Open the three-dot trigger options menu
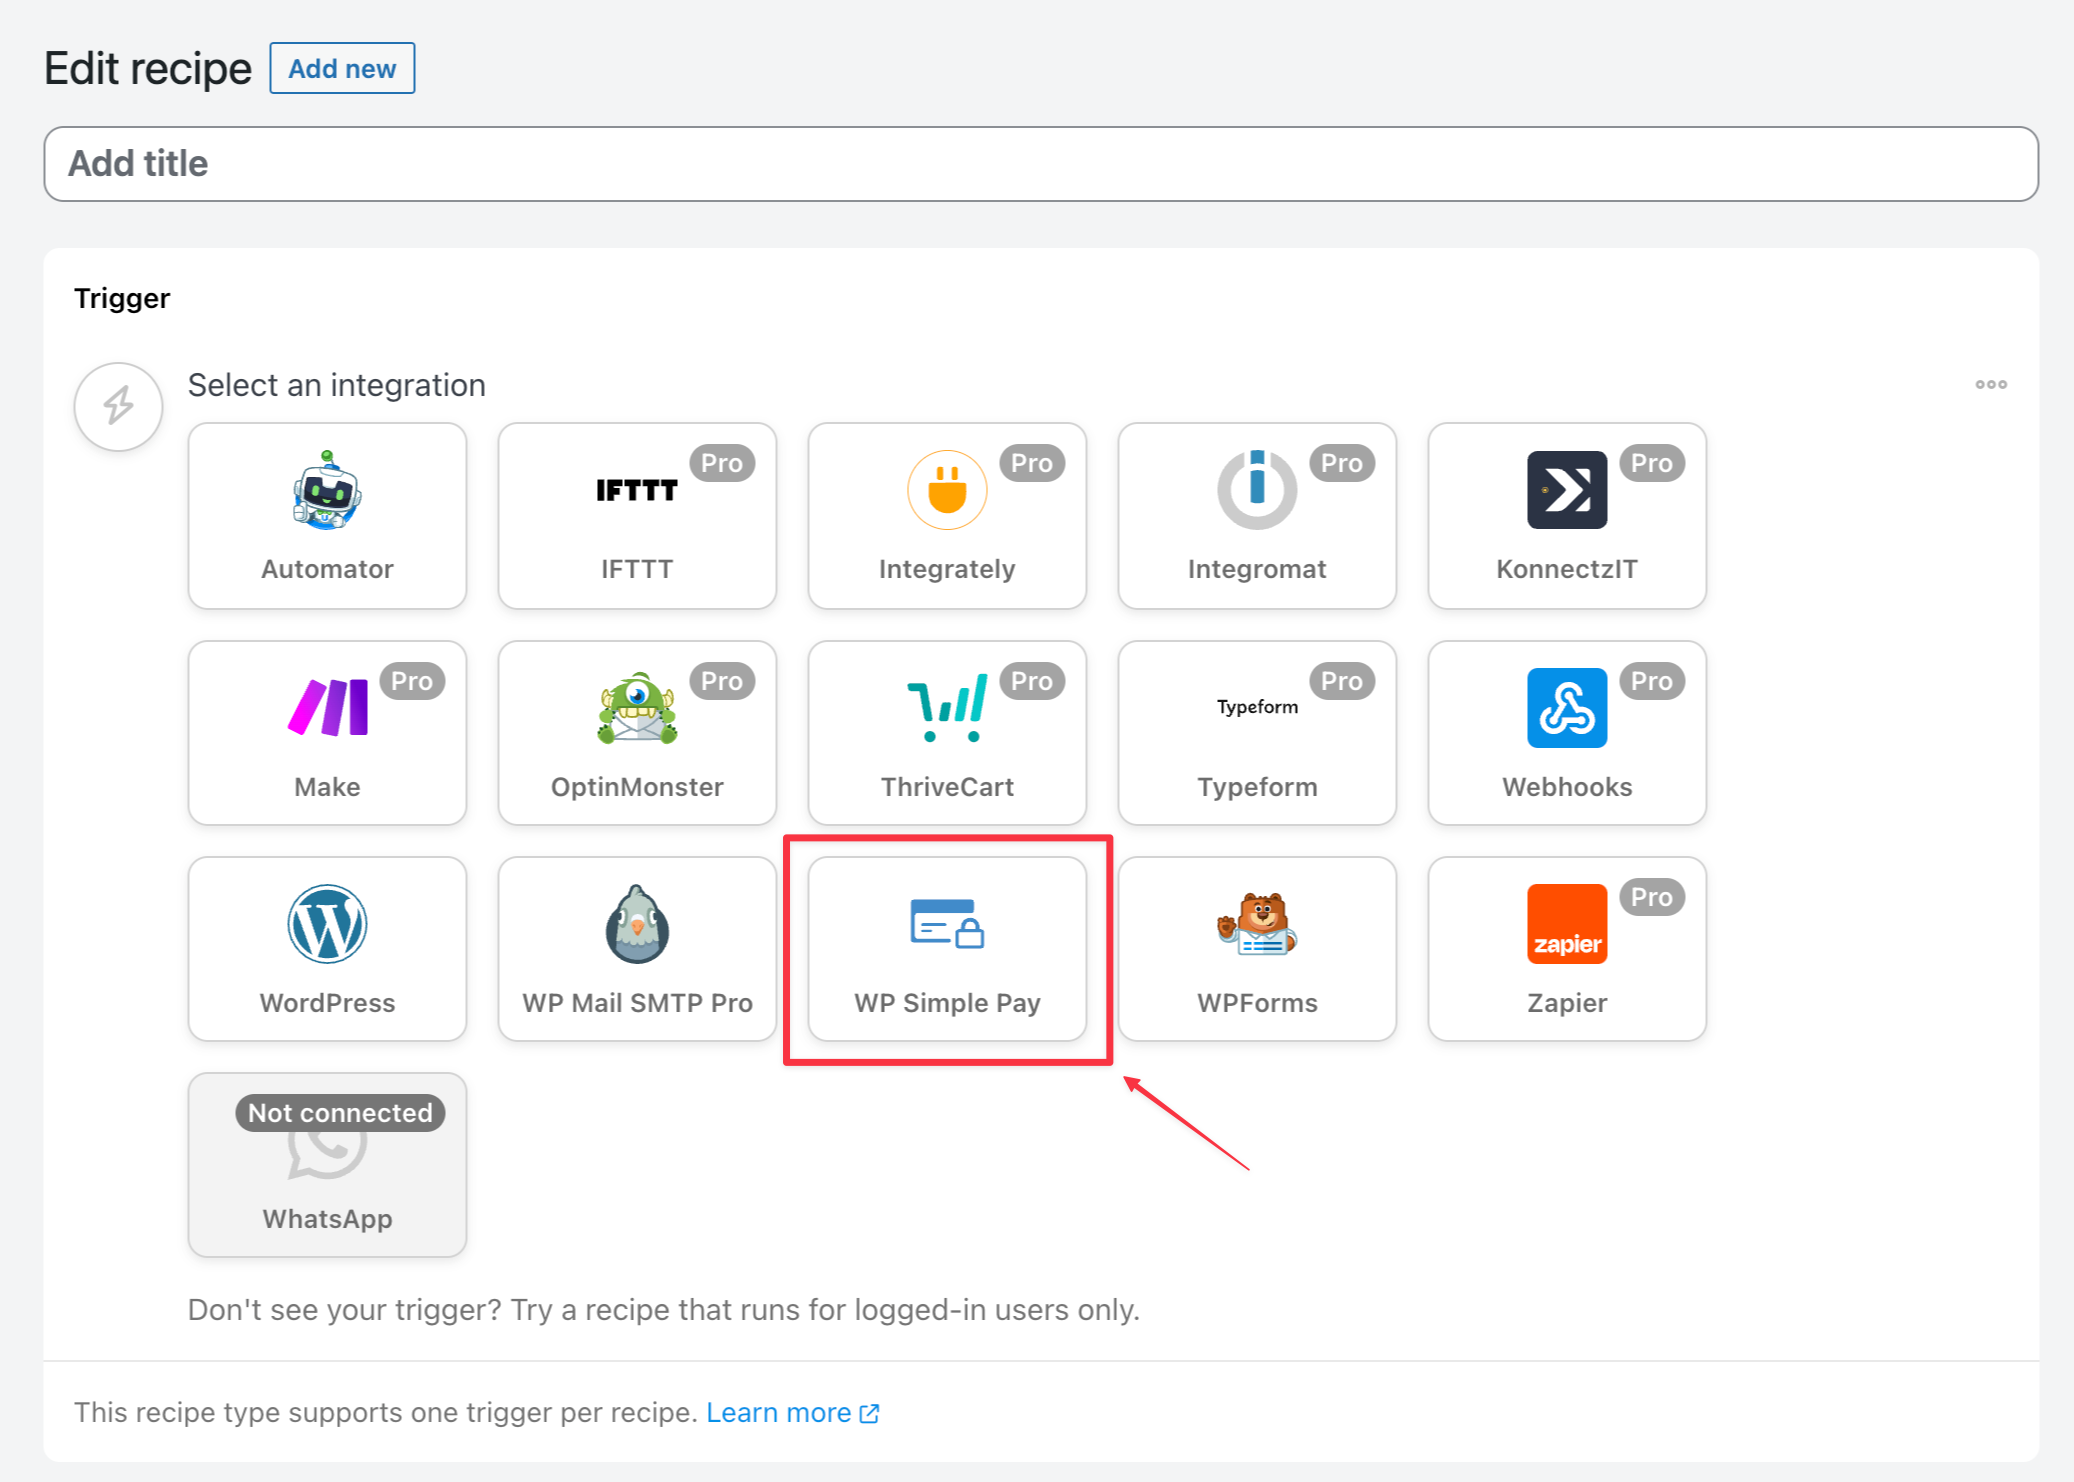This screenshot has width=2074, height=1482. tap(1991, 385)
